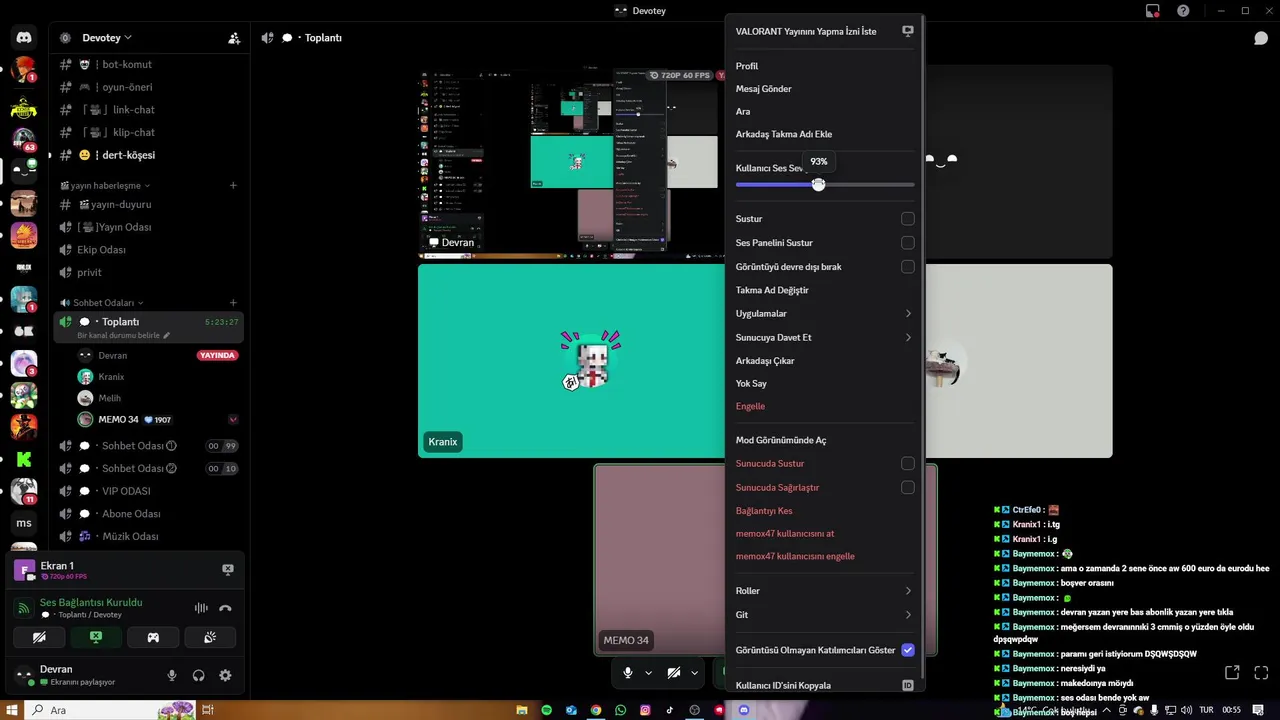Open the 'ms' server in sidebar
1280x720 pixels.
point(24,523)
